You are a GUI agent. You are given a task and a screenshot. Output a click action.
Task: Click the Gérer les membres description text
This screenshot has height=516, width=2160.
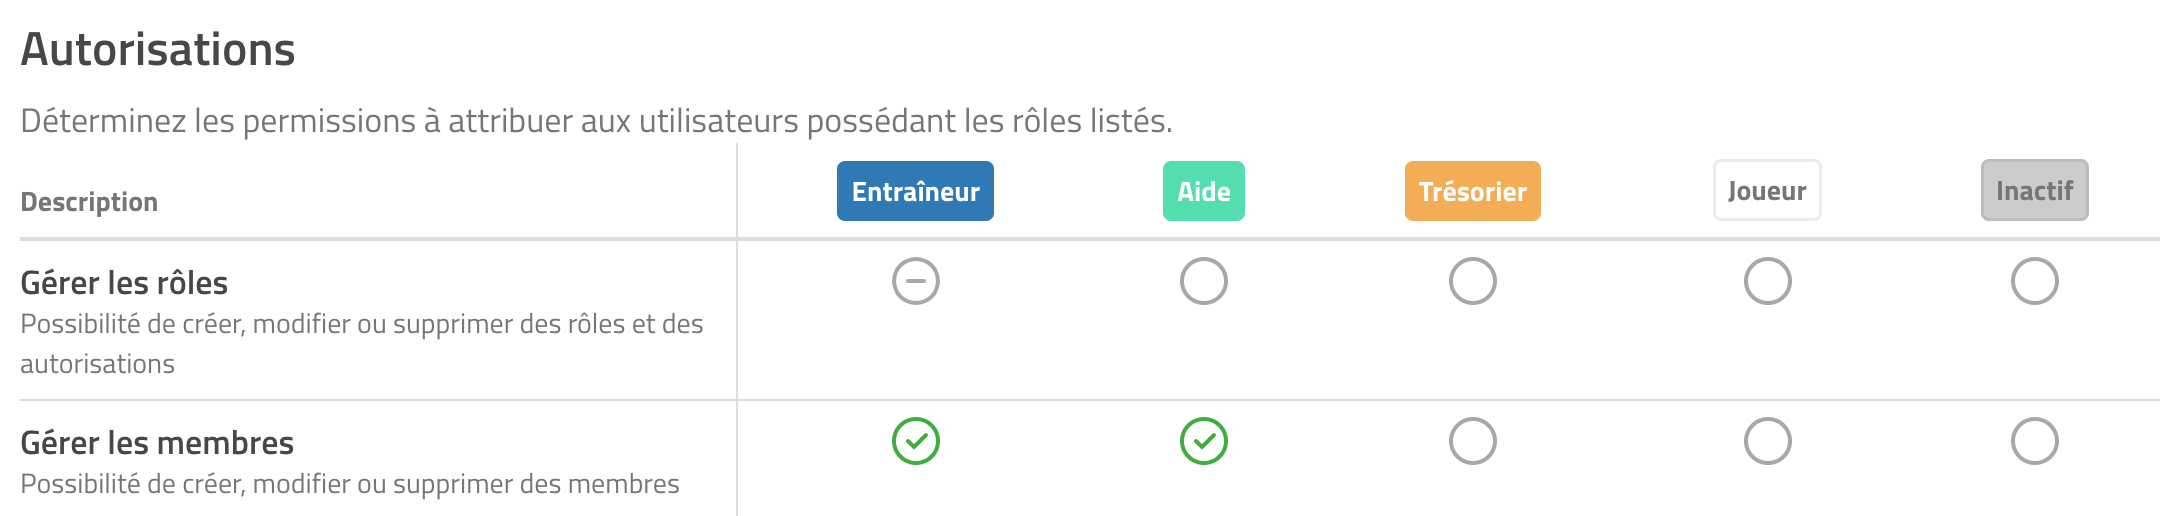point(350,484)
